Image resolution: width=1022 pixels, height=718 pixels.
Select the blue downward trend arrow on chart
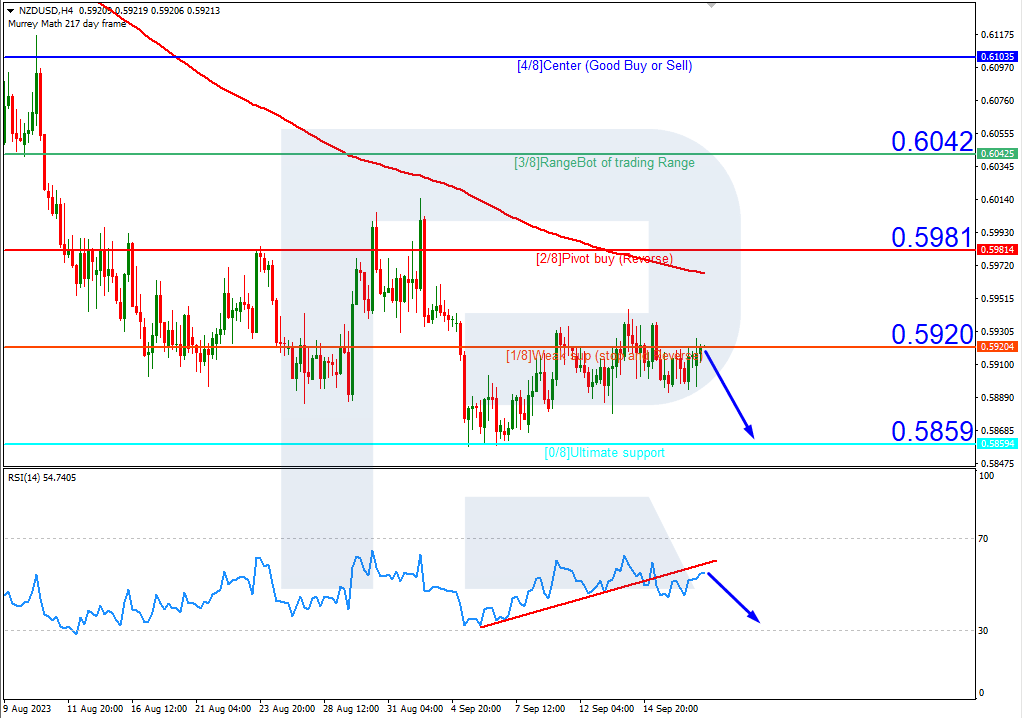click(x=728, y=395)
